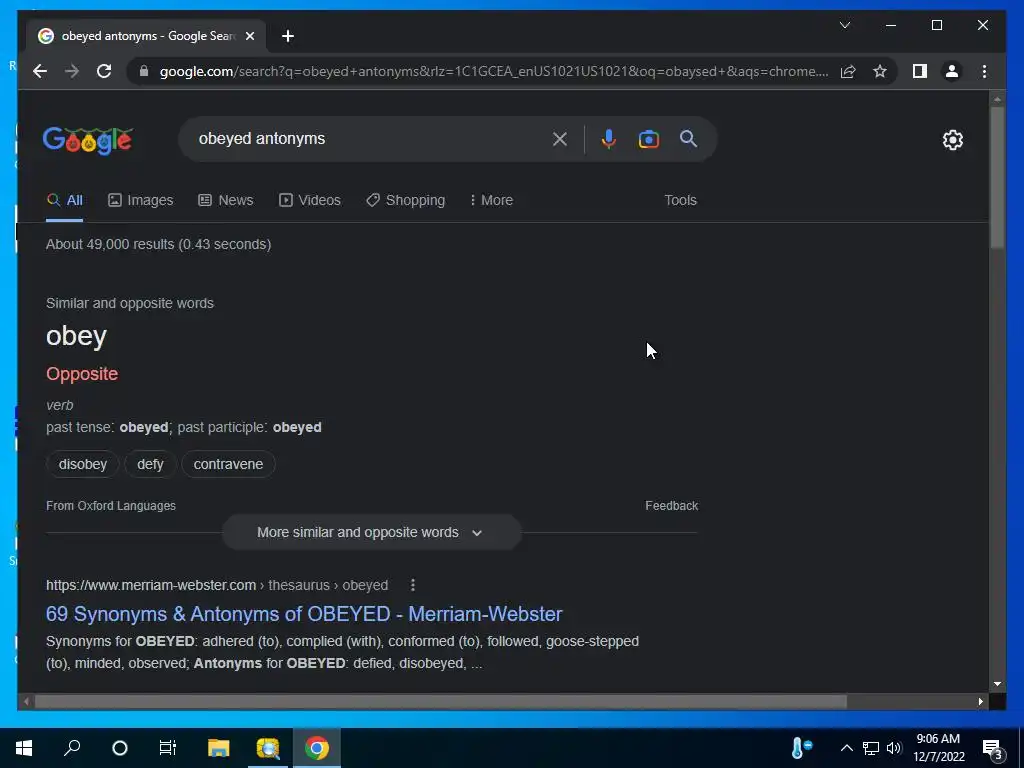Viewport: 1024px width, 768px height.
Task: Open the Windows Start menu
Action: point(24,748)
